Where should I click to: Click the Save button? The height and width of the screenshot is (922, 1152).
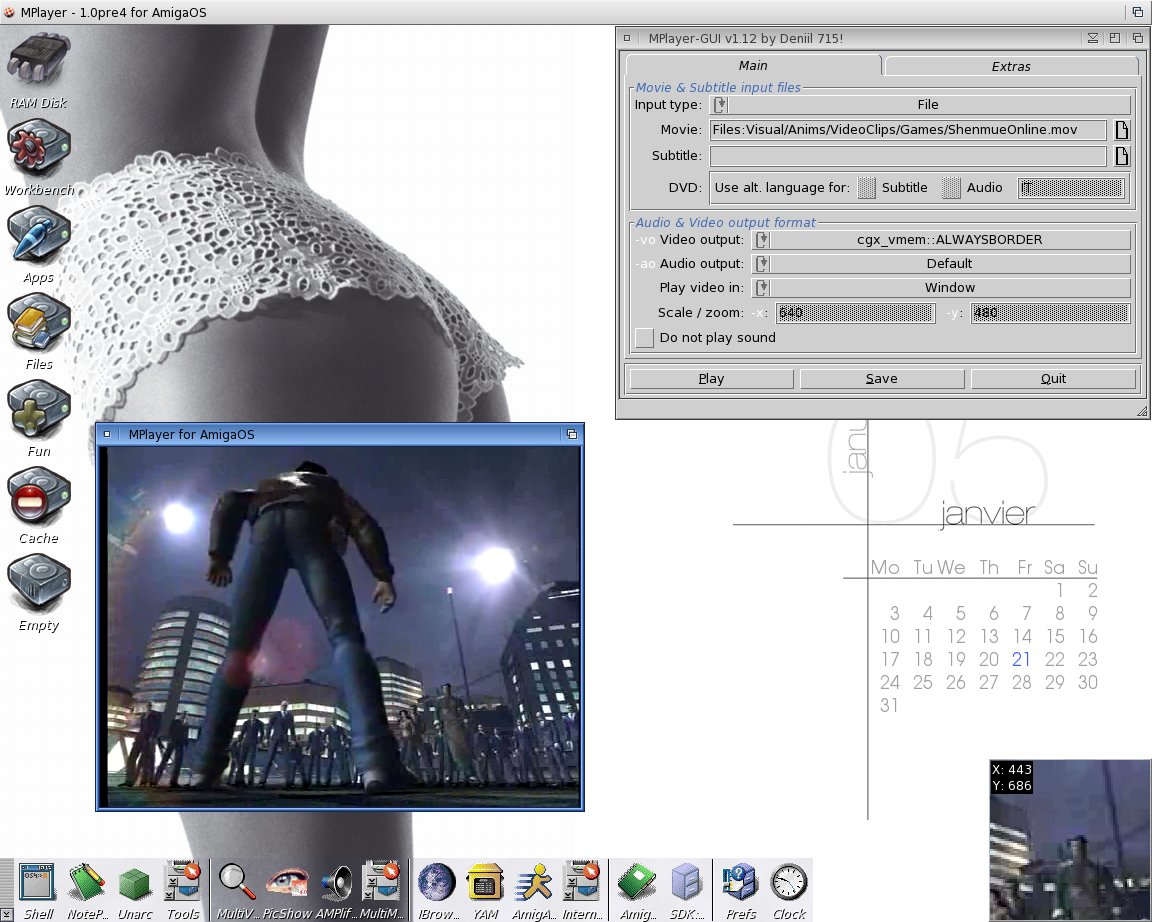pyautogui.click(x=881, y=379)
